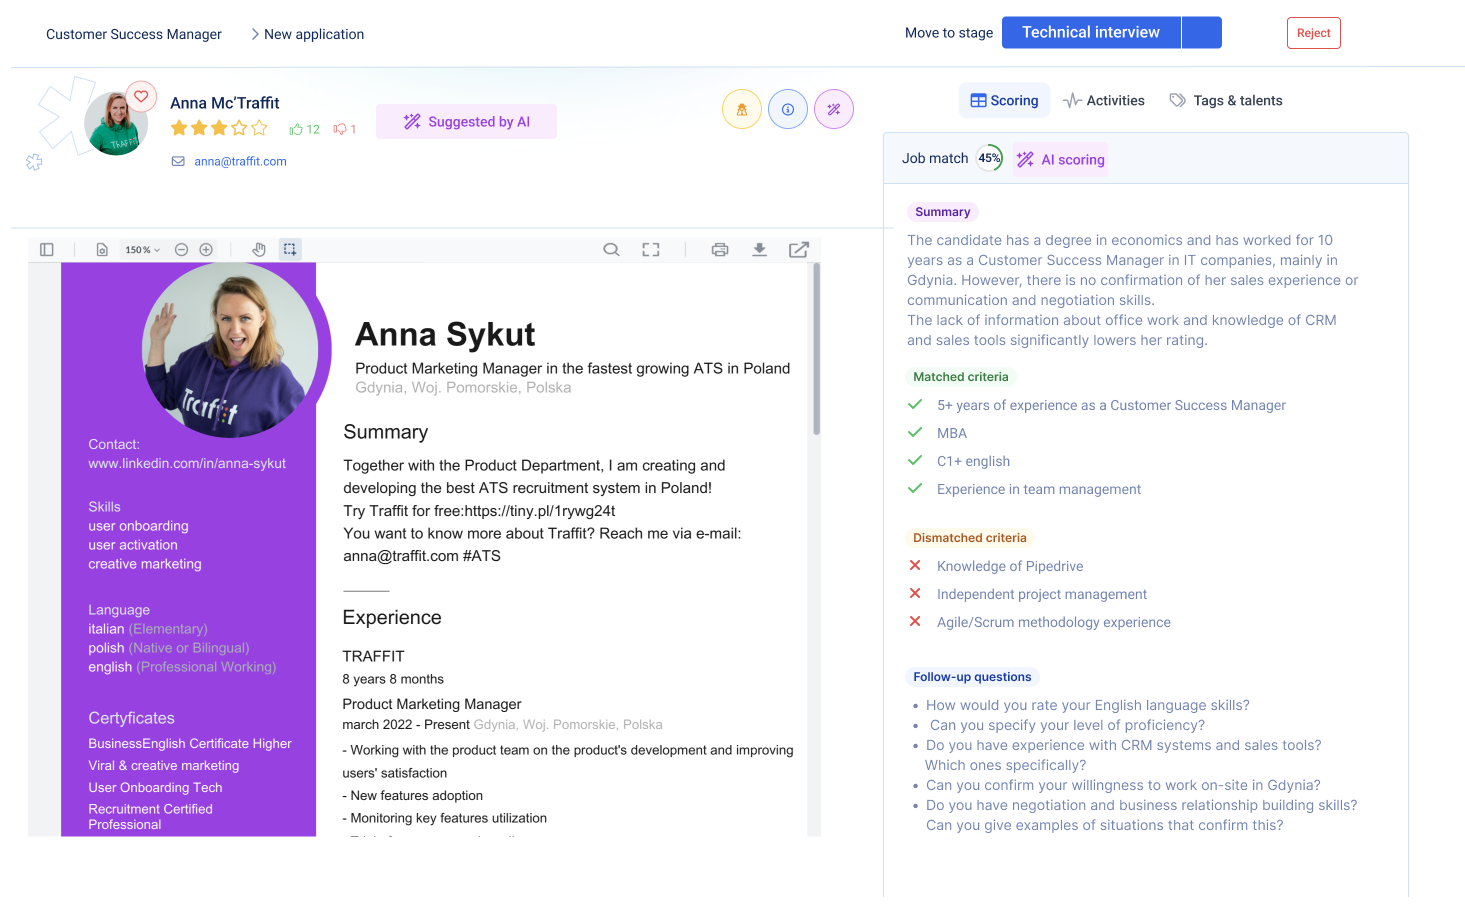Open search in the CV viewer
This screenshot has height=922, width=1465.
coord(611,250)
